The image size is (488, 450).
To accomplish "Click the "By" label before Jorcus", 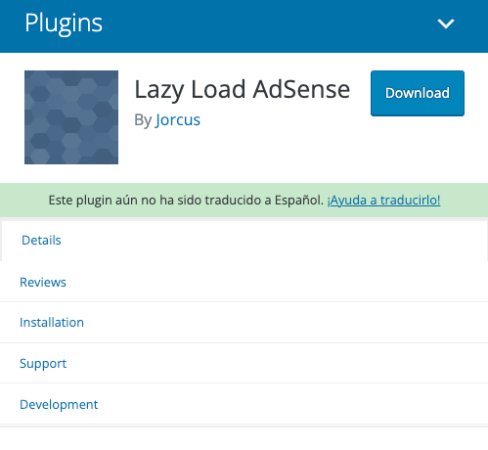I will 143,120.
